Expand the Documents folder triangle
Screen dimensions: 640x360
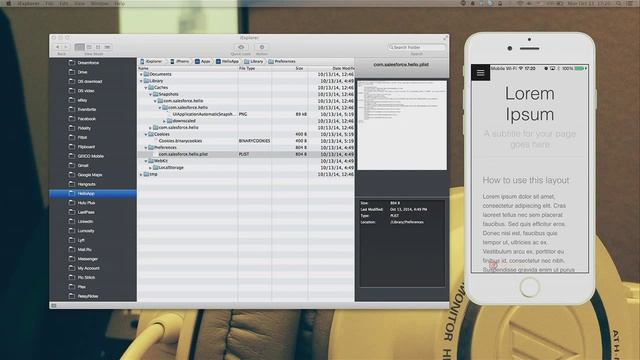141,74
